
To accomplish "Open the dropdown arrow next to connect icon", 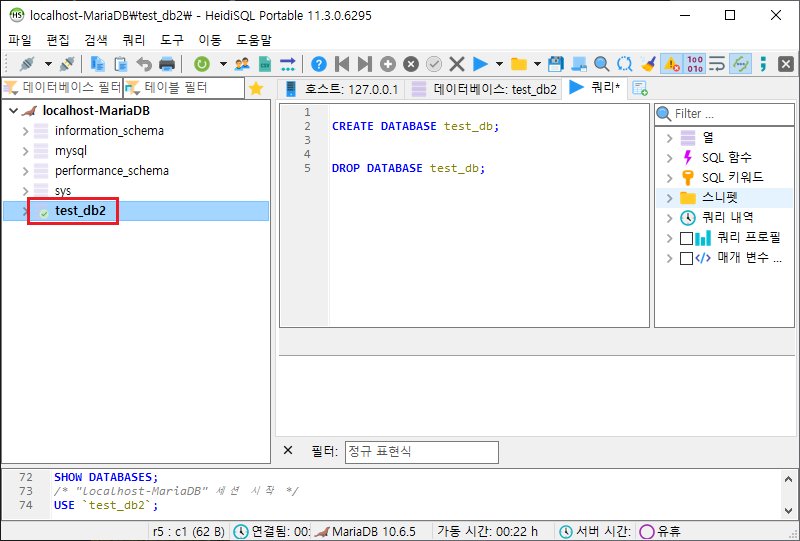I will click(x=48, y=64).
